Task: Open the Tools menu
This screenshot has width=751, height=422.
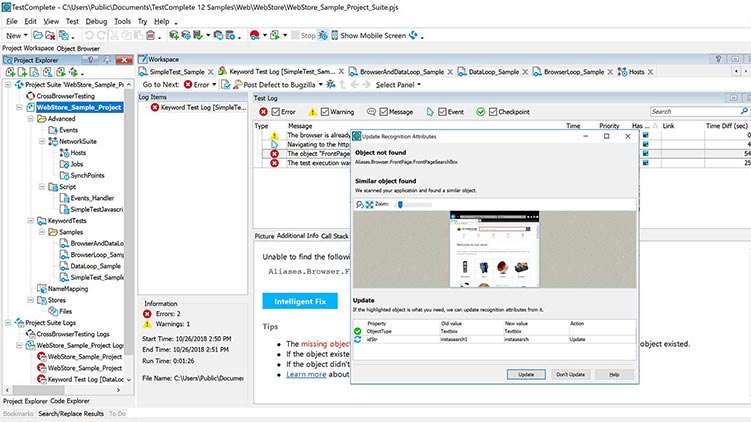Action: point(122,22)
